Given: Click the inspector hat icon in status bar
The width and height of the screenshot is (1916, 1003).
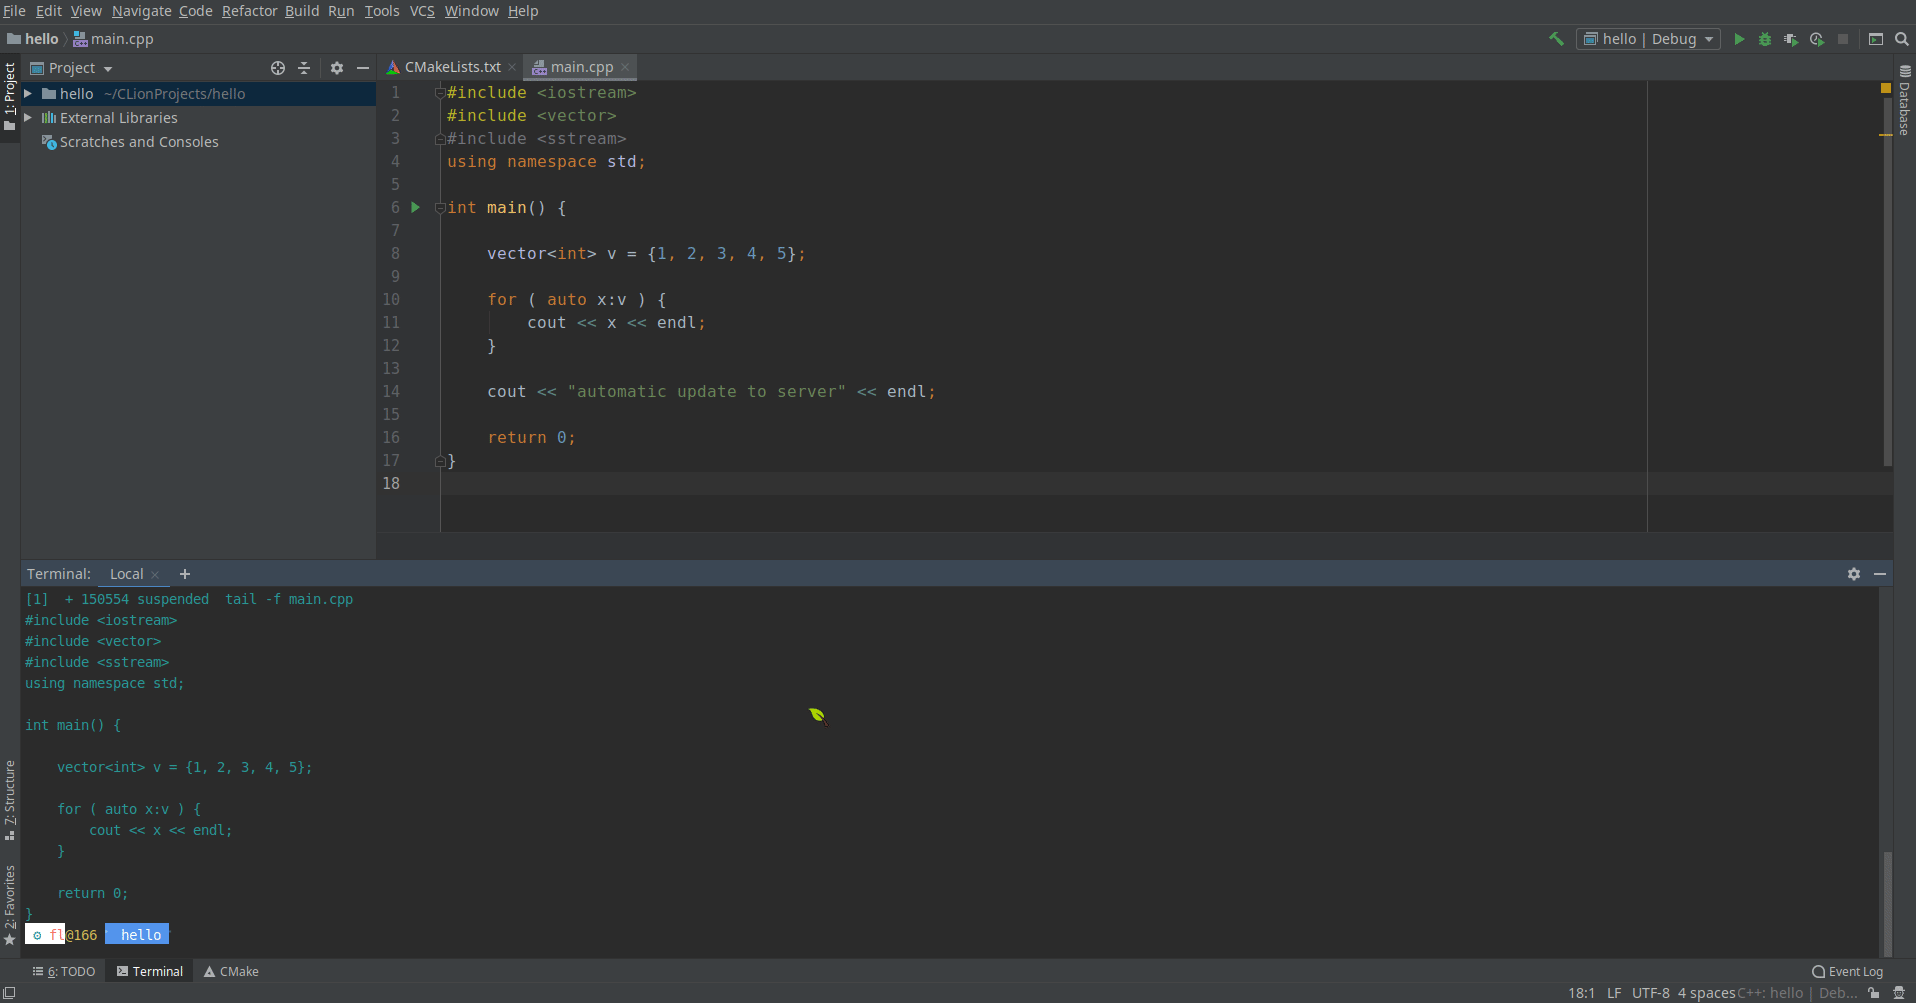Looking at the screenshot, I should (1899, 993).
